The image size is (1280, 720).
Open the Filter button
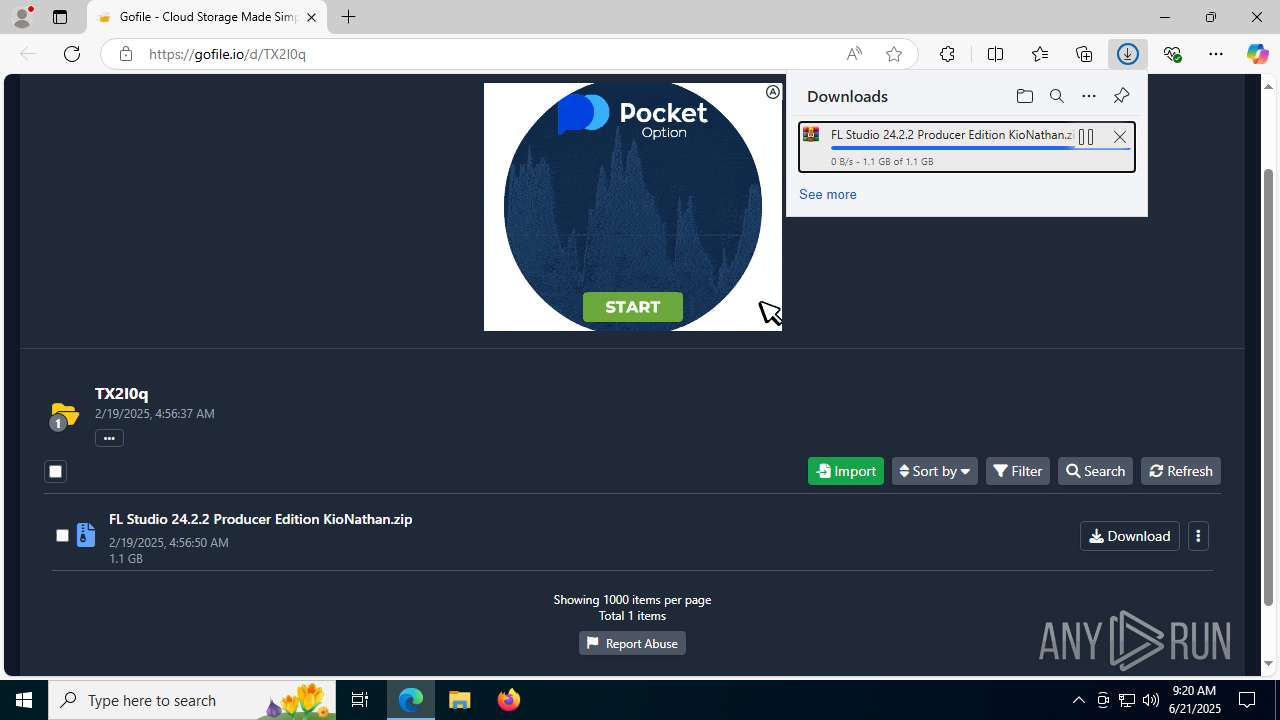pos(1018,471)
